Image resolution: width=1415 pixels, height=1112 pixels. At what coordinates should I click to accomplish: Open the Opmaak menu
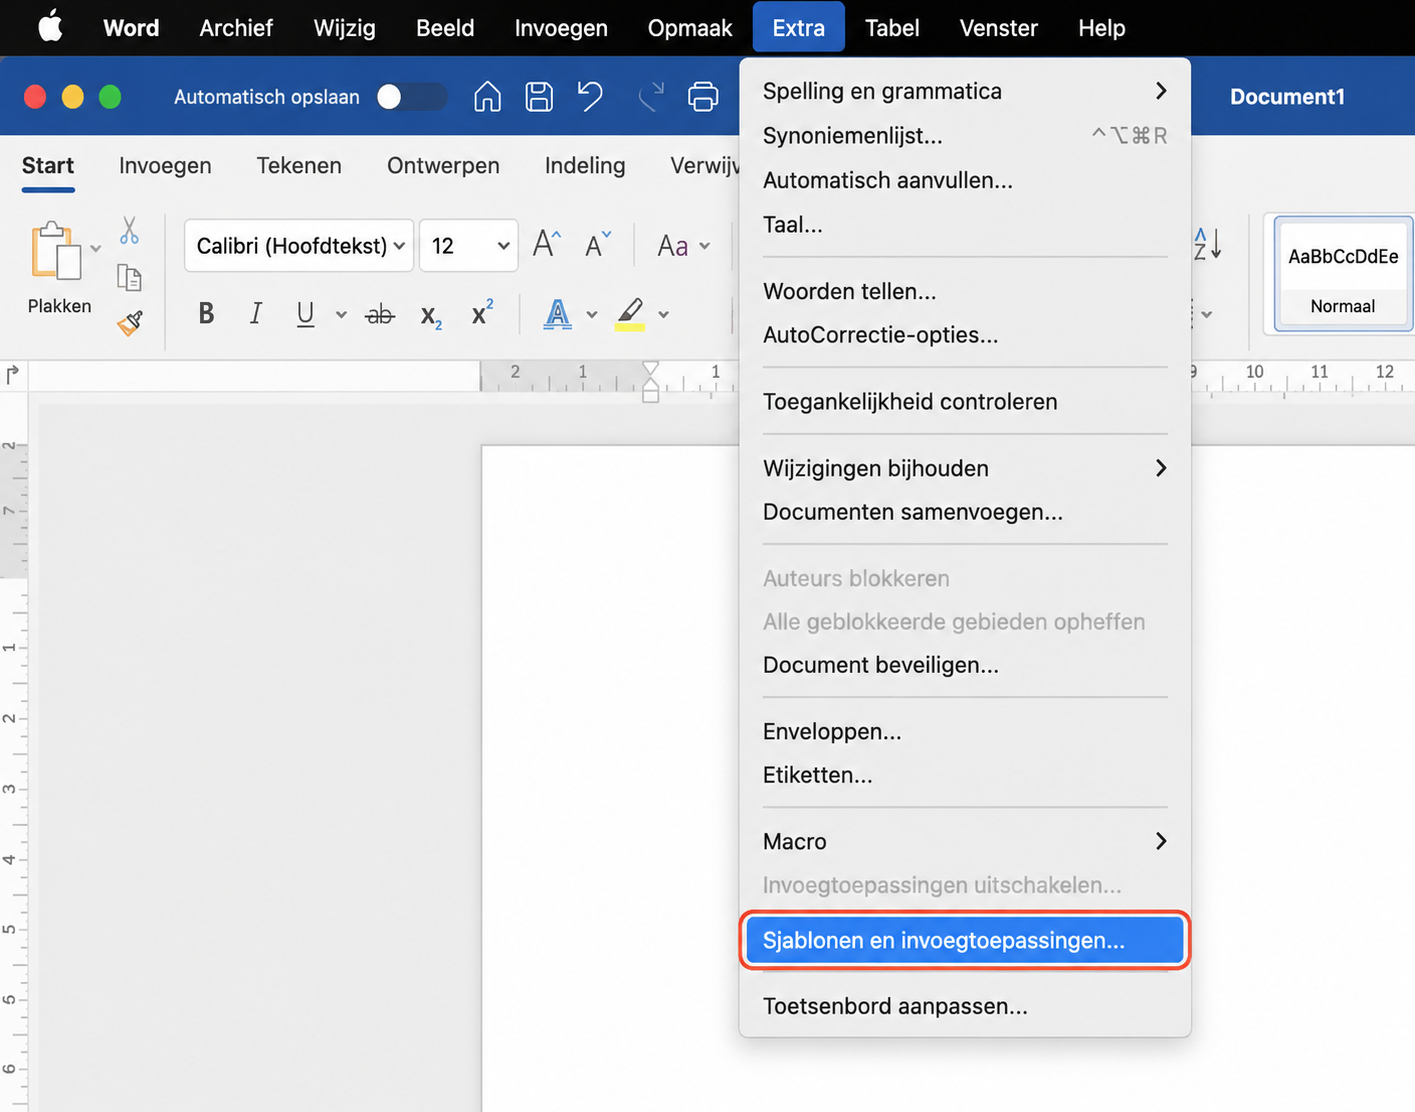tap(690, 28)
